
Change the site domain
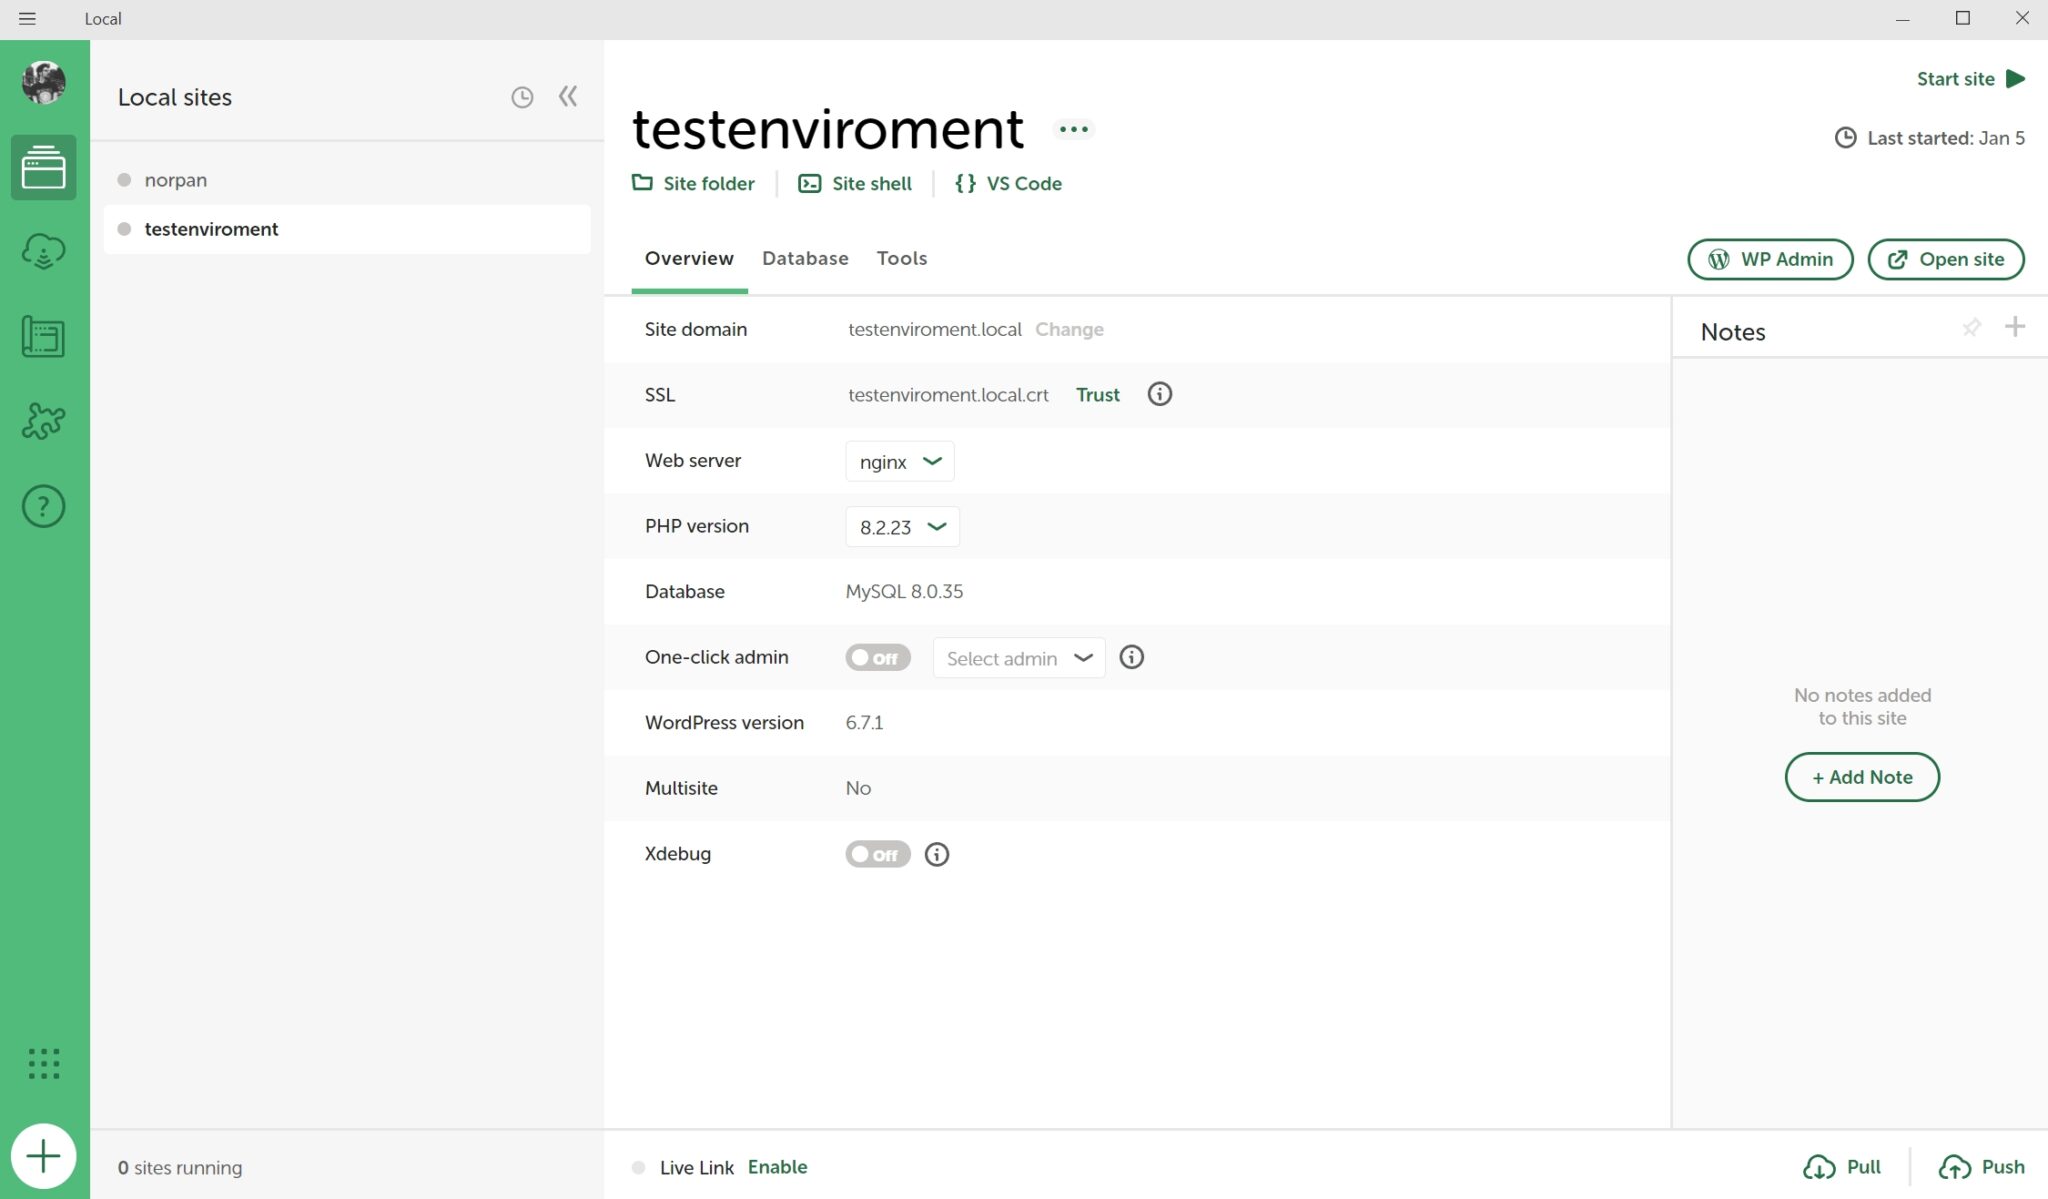tap(1069, 329)
